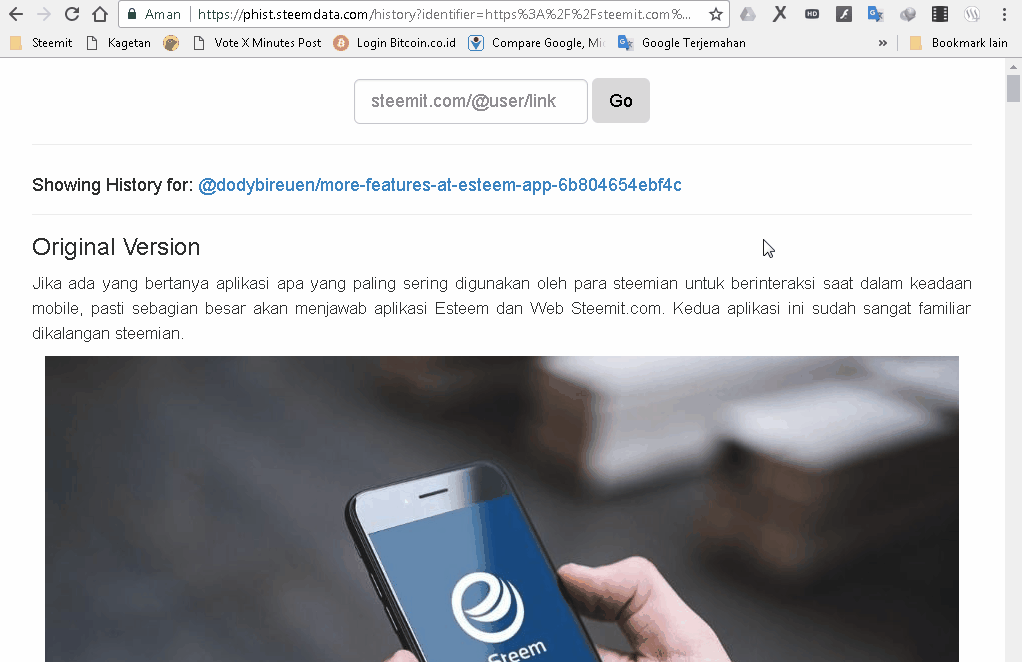Go to the browser home page
This screenshot has height=662, width=1022.
(x=100, y=14)
